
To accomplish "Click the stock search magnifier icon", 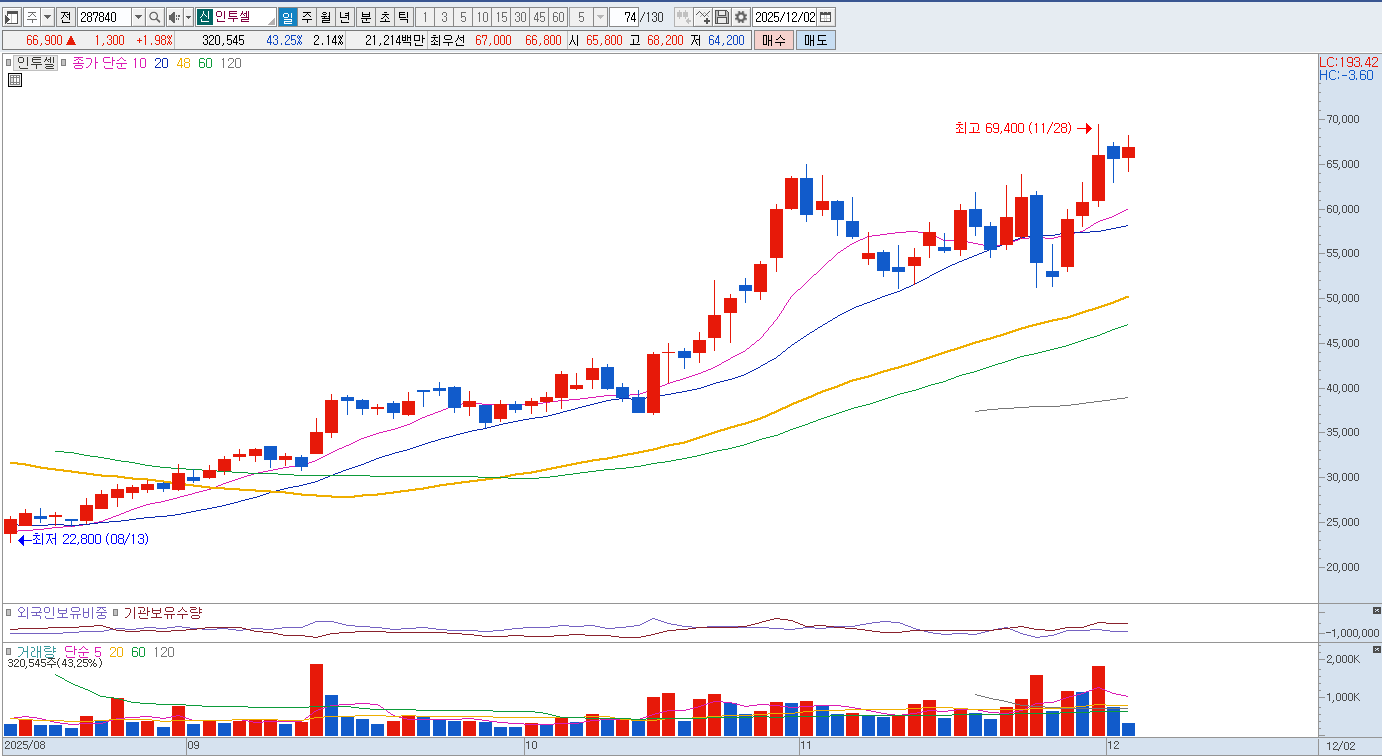I will pyautogui.click(x=155, y=17).
